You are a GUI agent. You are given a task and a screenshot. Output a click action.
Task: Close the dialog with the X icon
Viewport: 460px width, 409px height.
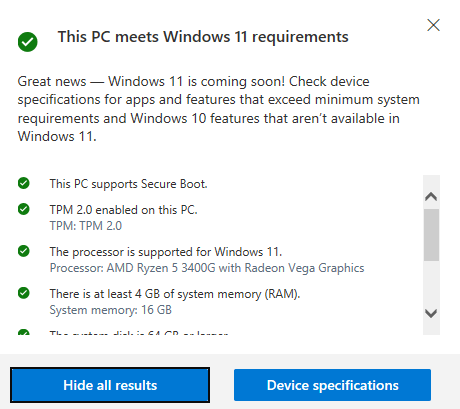pyautogui.click(x=433, y=25)
